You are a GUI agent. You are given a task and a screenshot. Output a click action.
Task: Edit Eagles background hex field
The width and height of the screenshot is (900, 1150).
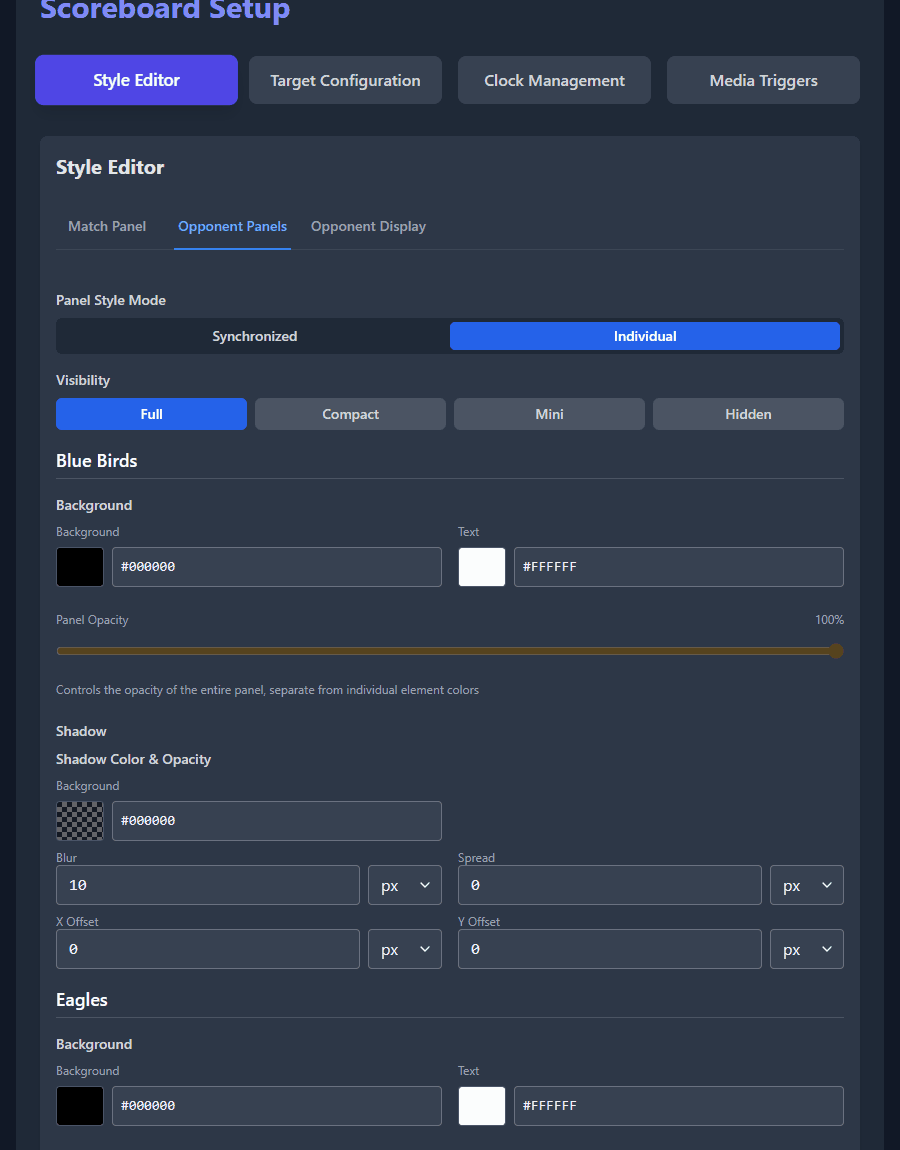tap(277, 1106)
